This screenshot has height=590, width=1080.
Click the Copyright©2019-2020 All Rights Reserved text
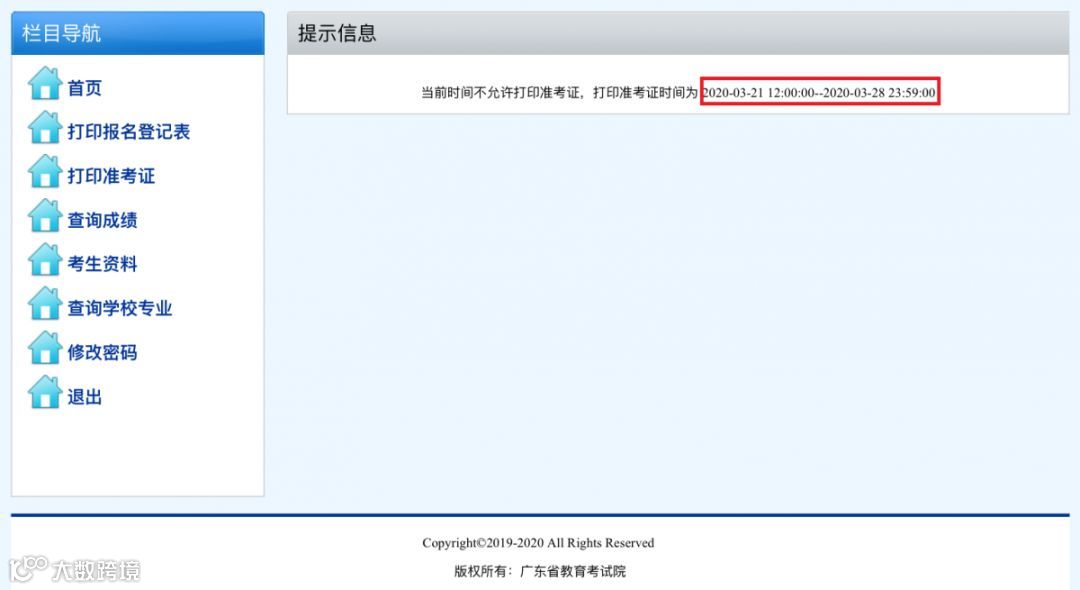pyautogui.click(x=538, y=543)
